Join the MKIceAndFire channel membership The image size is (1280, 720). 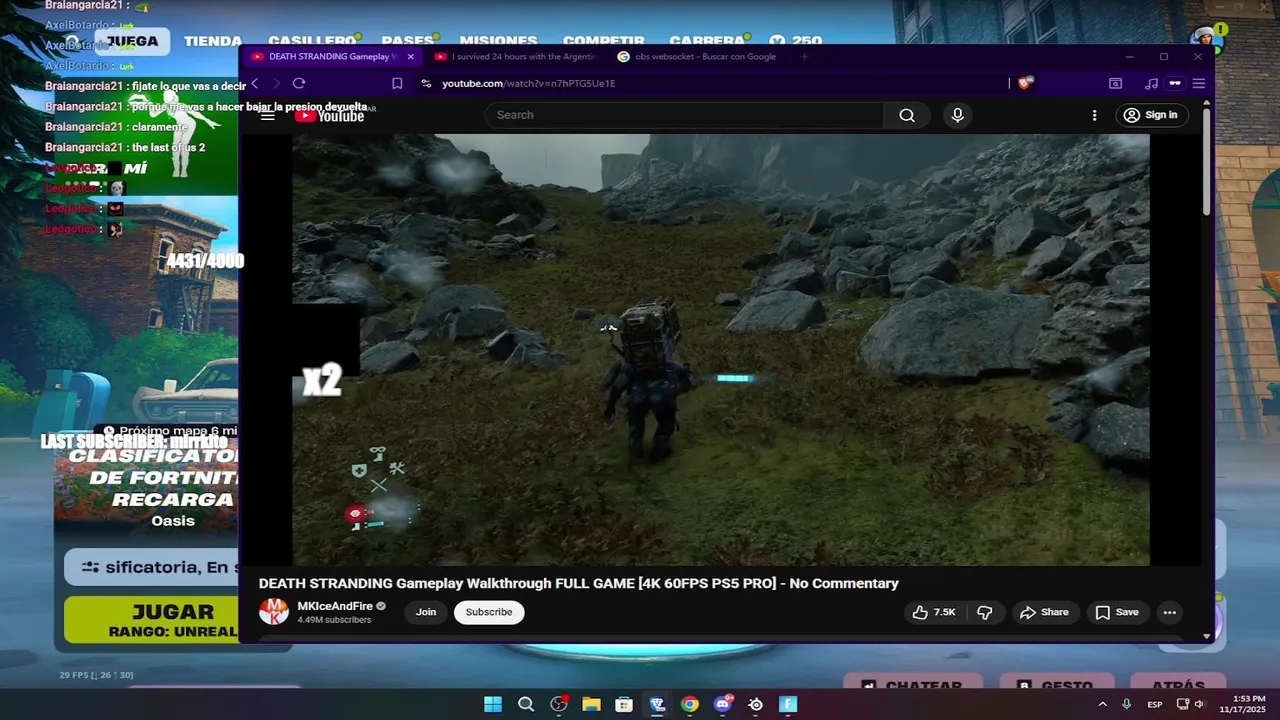pyautogui.click(x=426, y=612)
